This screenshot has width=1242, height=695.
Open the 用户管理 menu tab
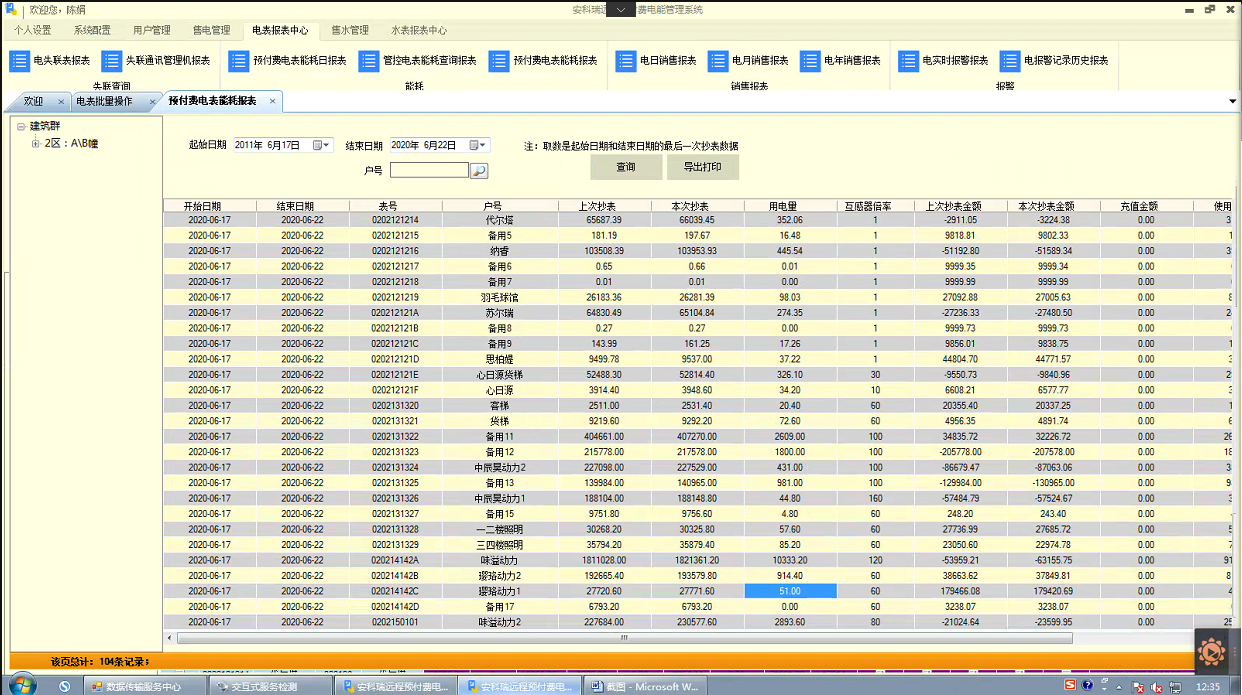[151, 30]
